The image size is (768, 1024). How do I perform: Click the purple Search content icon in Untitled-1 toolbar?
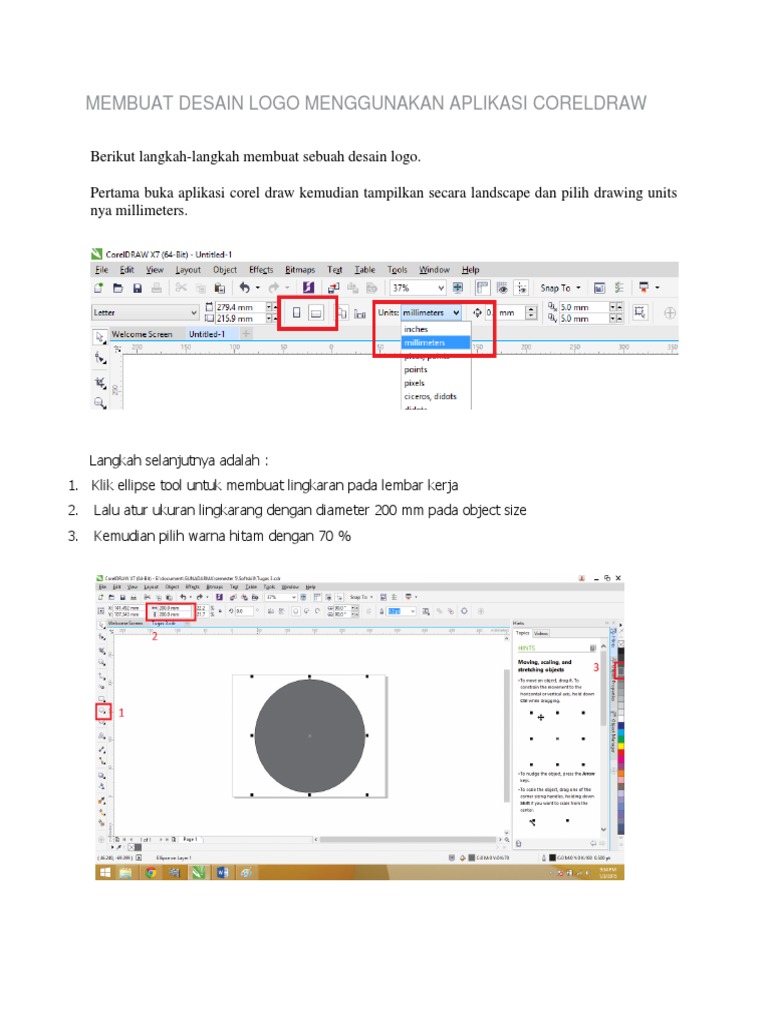(x=308, y=288)
